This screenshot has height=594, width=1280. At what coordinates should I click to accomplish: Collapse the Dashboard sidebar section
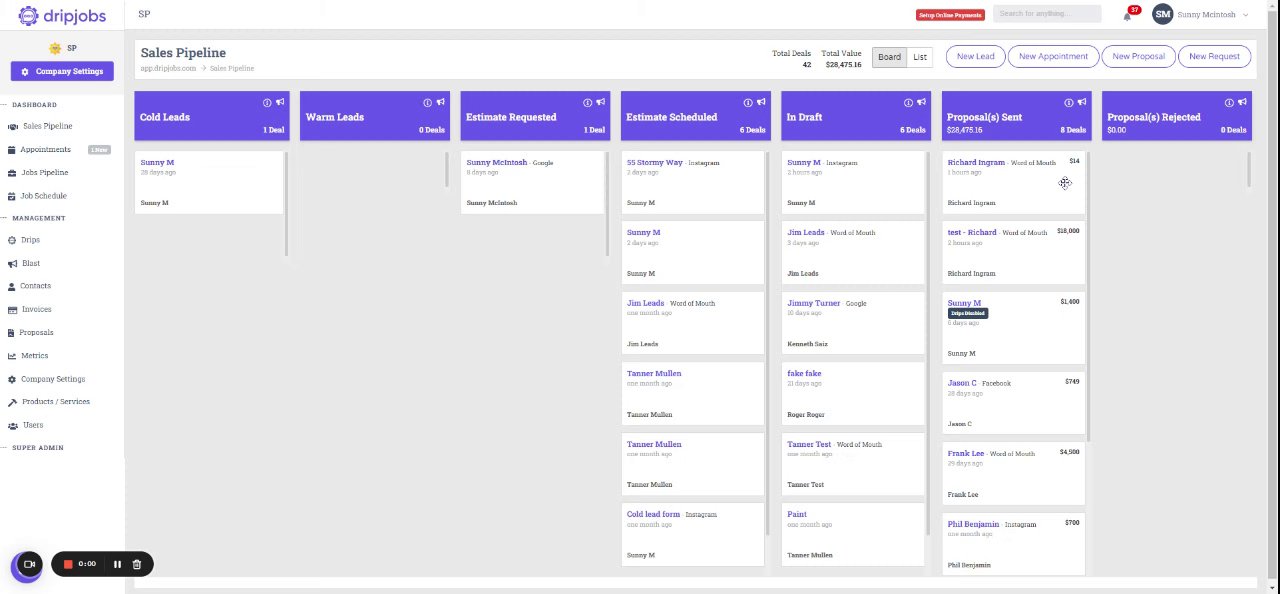[34, 105]
